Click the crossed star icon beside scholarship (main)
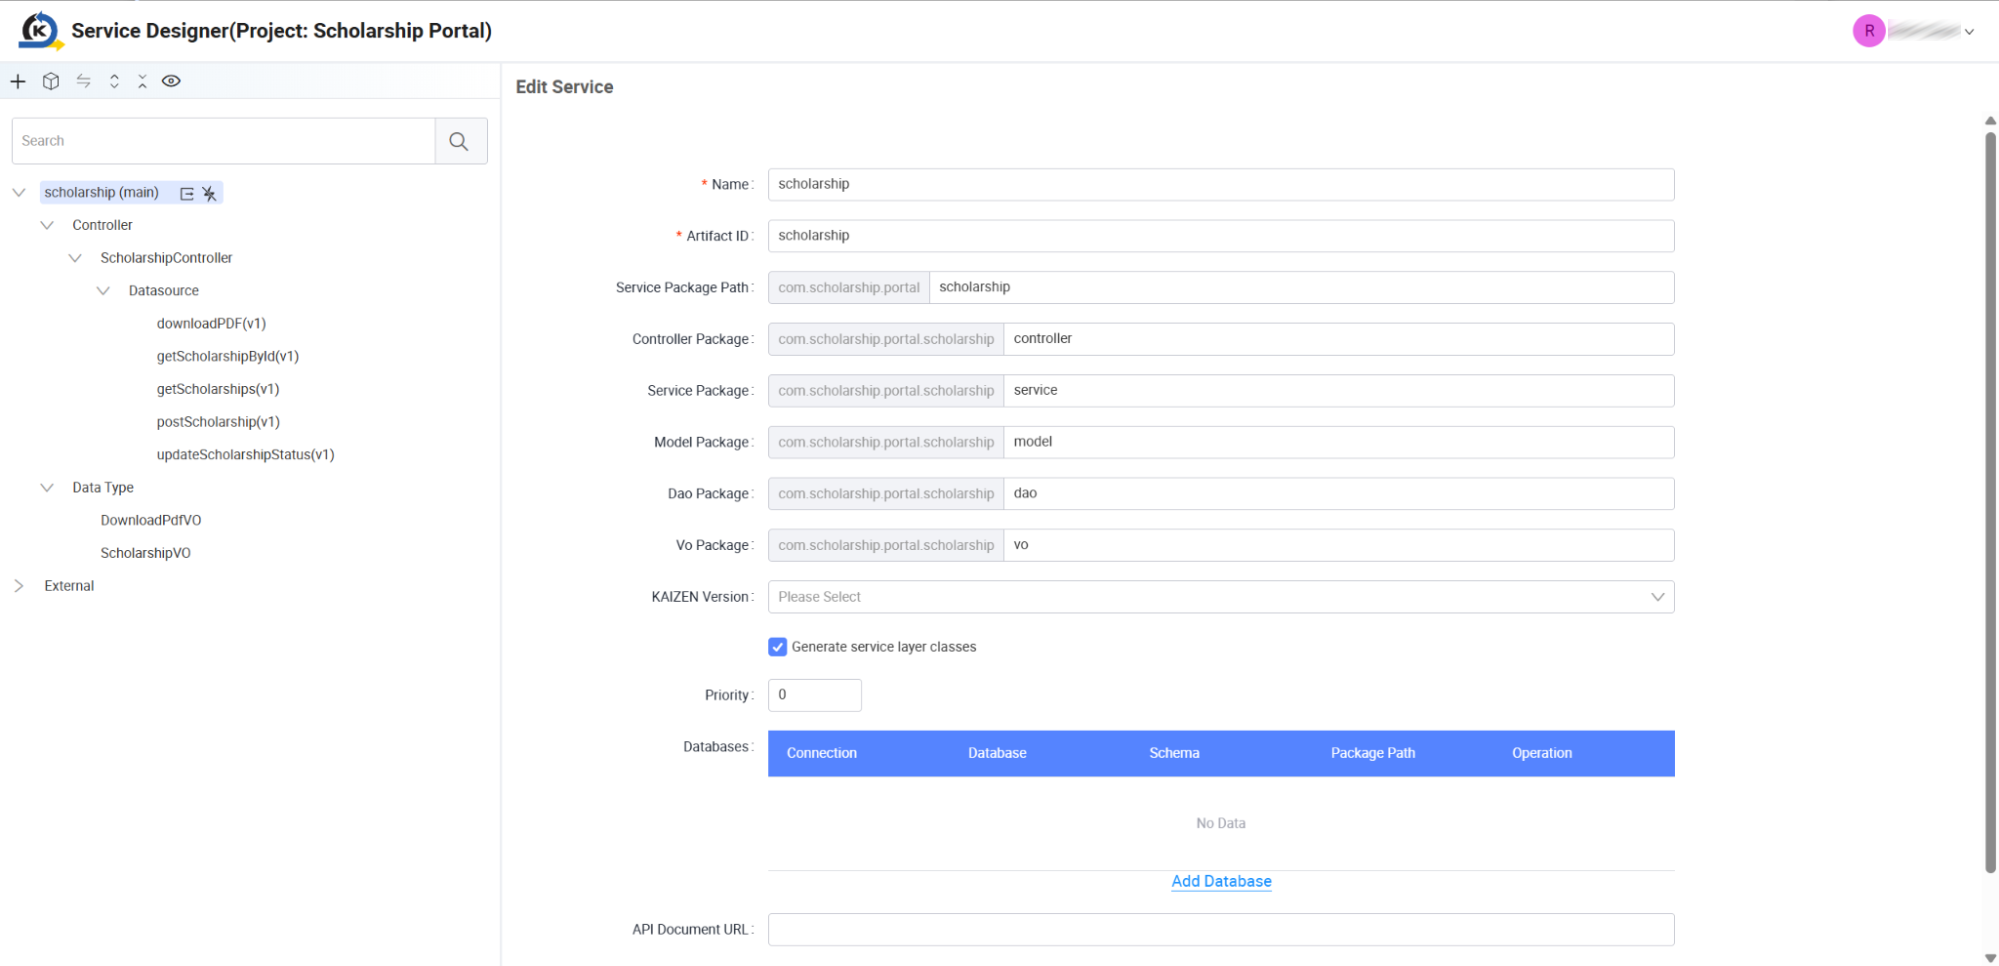This screenshot has width=1999, height=966. point(209,194)
